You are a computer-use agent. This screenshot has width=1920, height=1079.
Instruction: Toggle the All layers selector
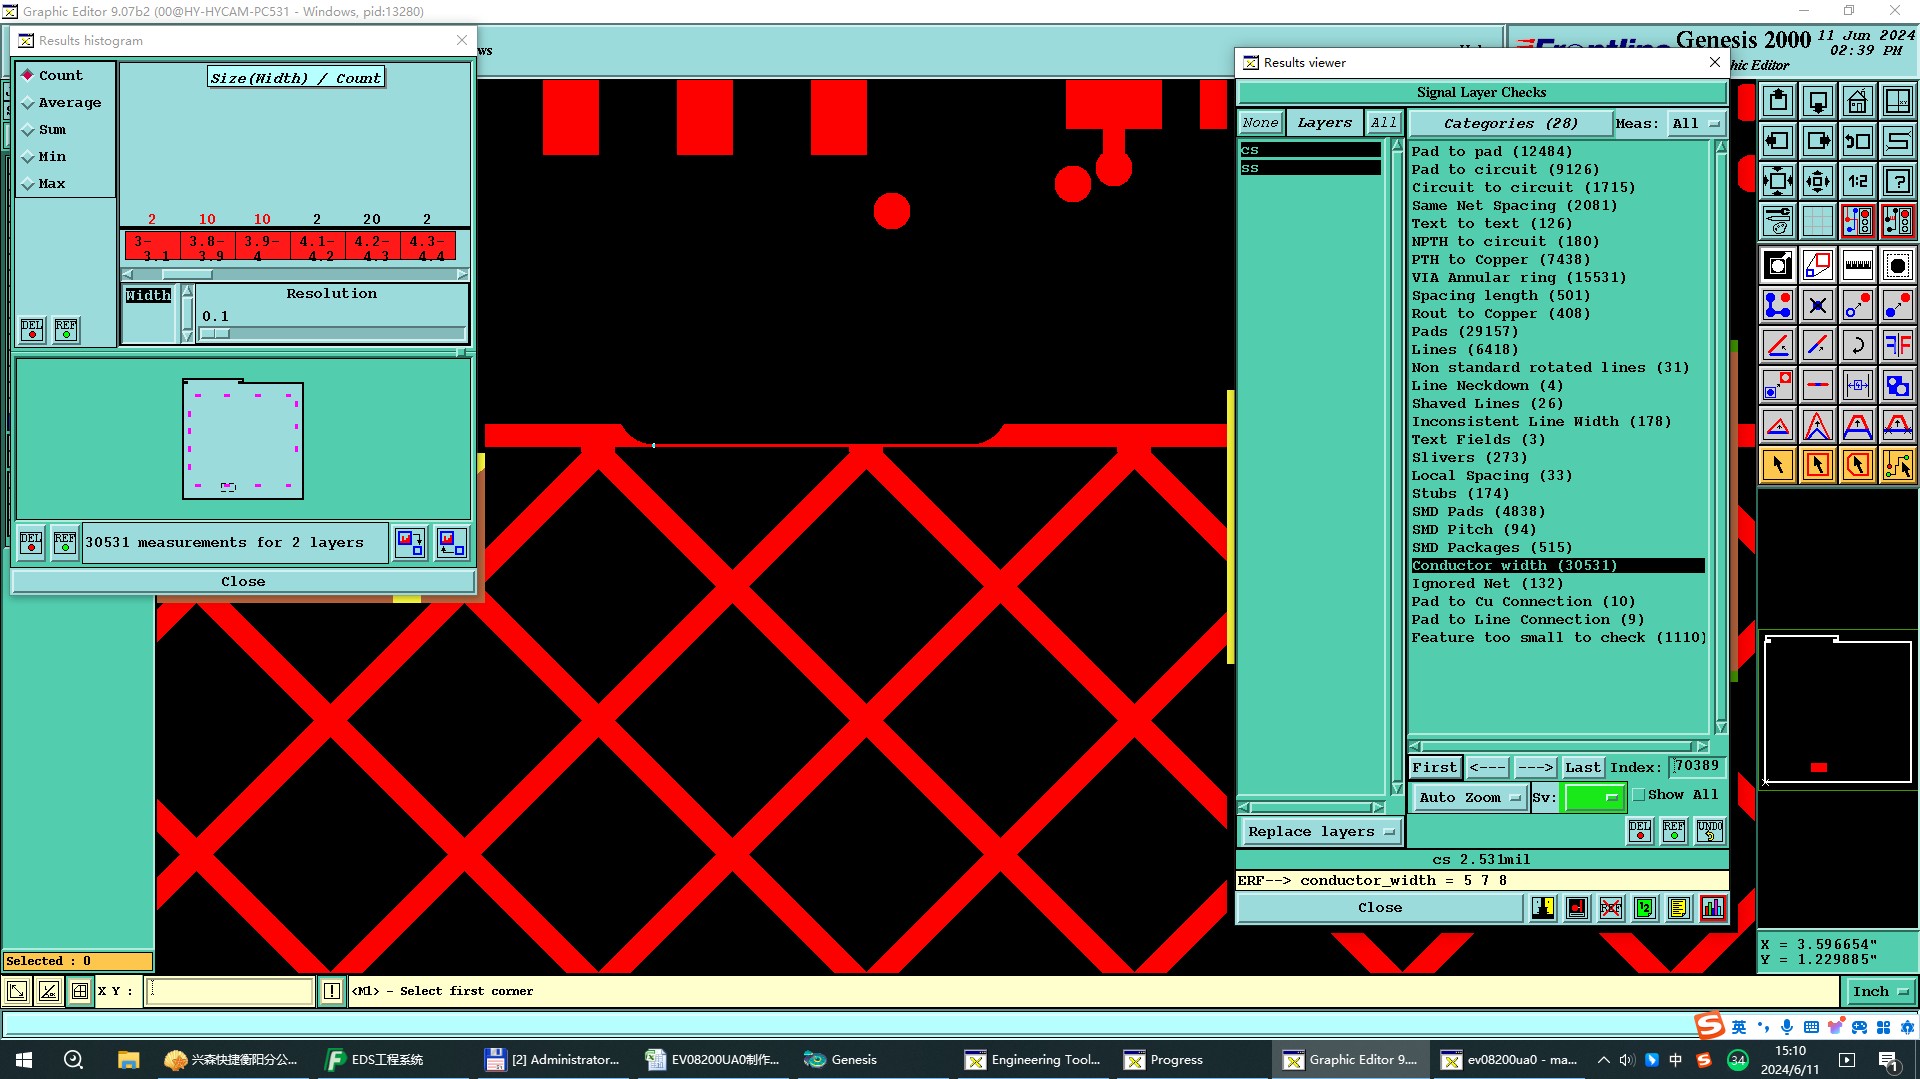point(1384,123)
